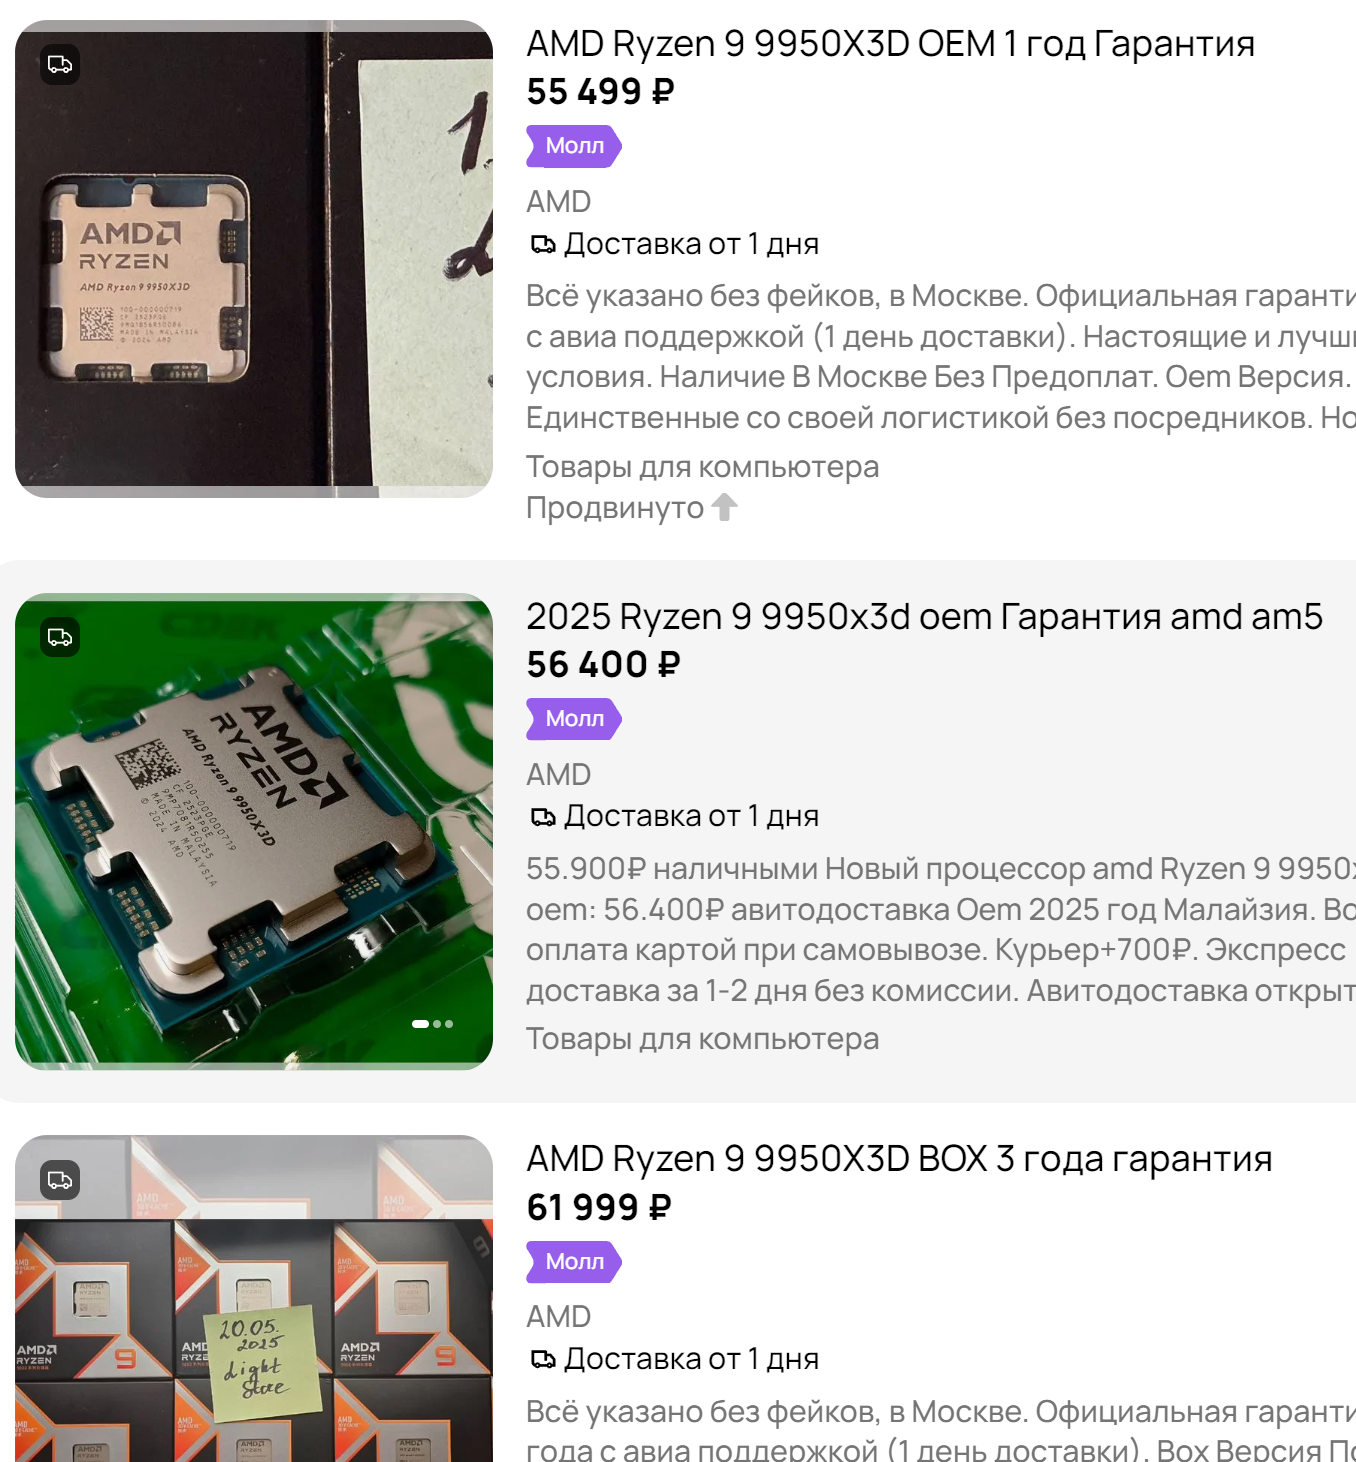The width and height of the screenshot is (1356, 1462).
Task: Open the photo of boxed Ryzen 9 processors
Action: 254,1298
